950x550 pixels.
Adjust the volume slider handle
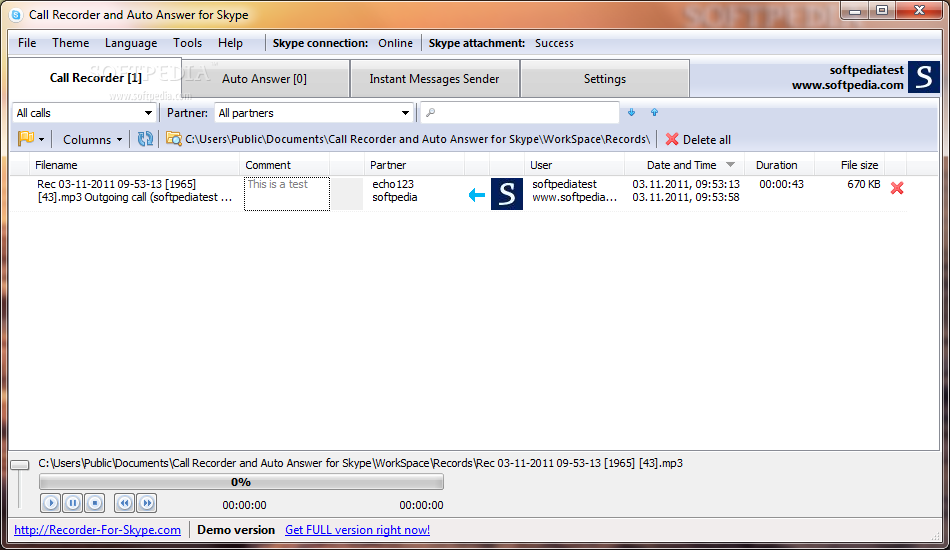click(20, 465)
